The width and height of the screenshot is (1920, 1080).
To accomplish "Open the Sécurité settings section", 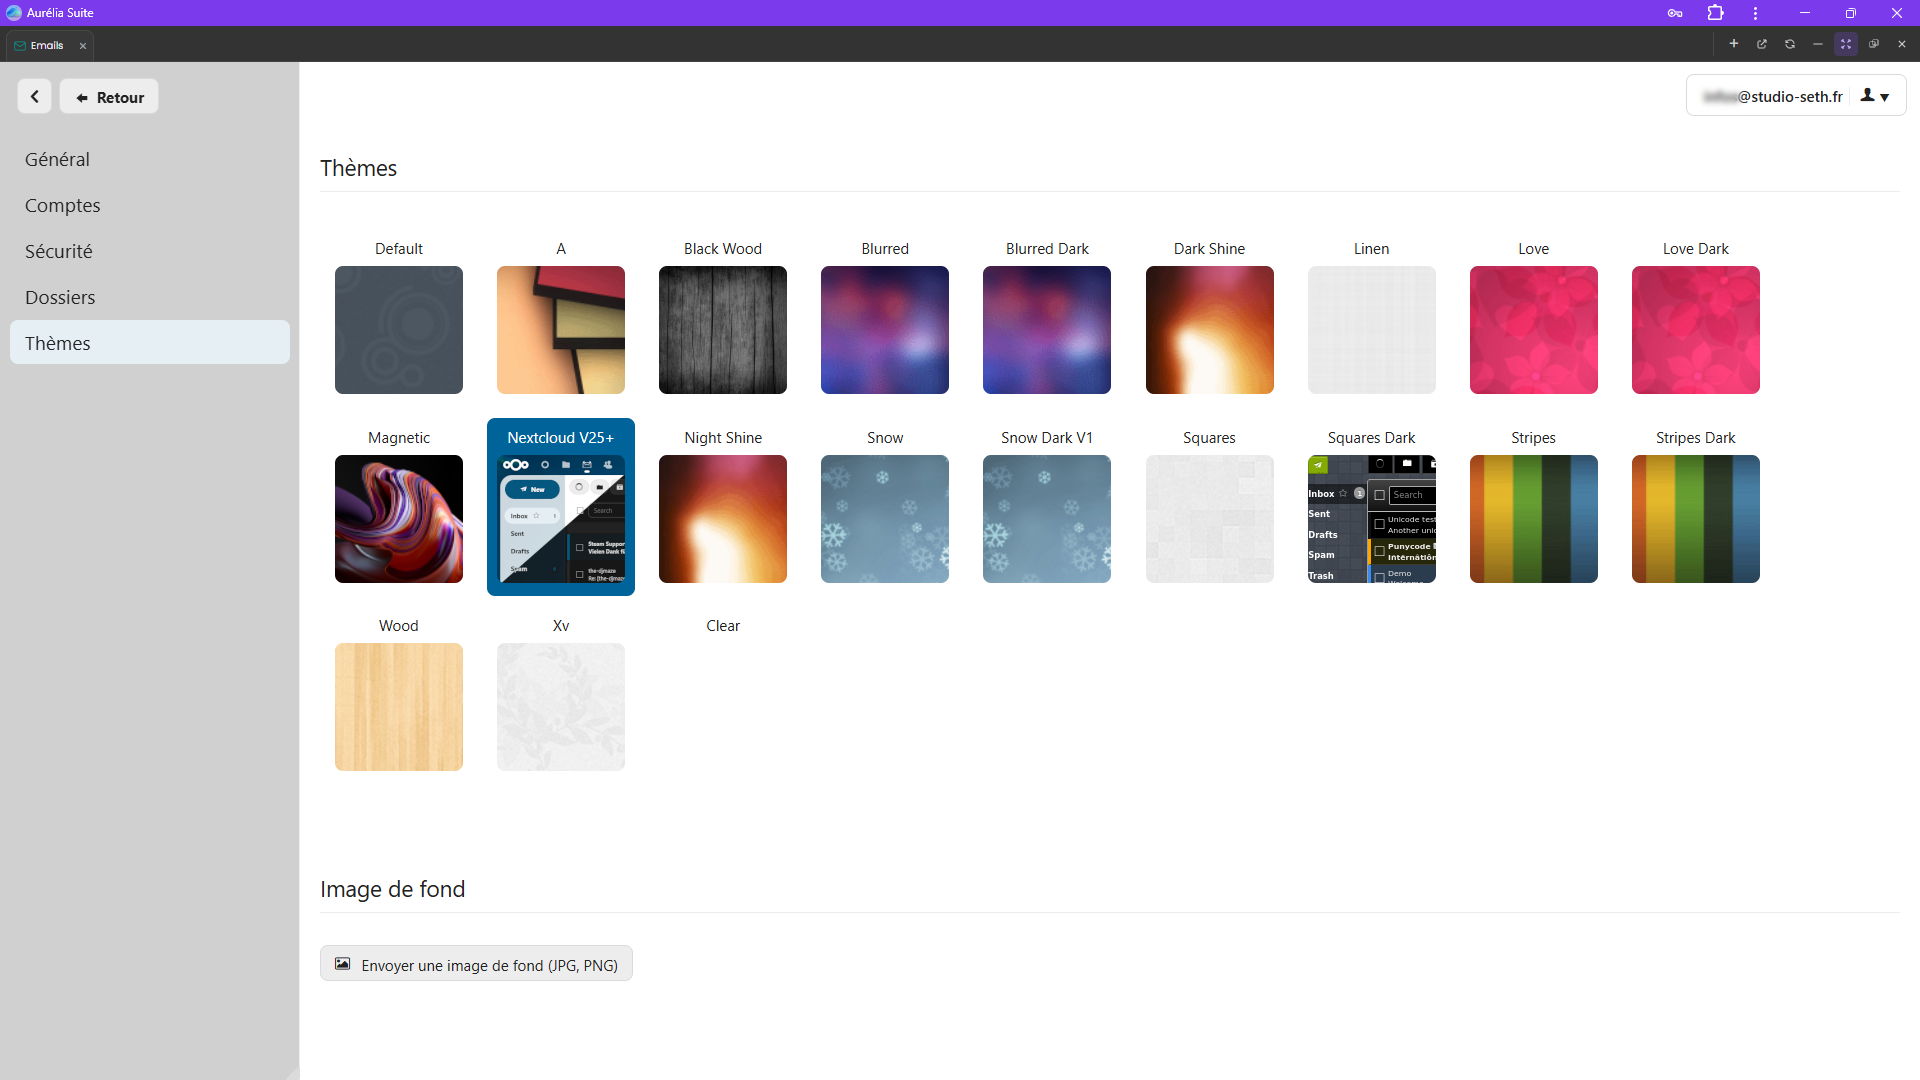I will [150, 251].
